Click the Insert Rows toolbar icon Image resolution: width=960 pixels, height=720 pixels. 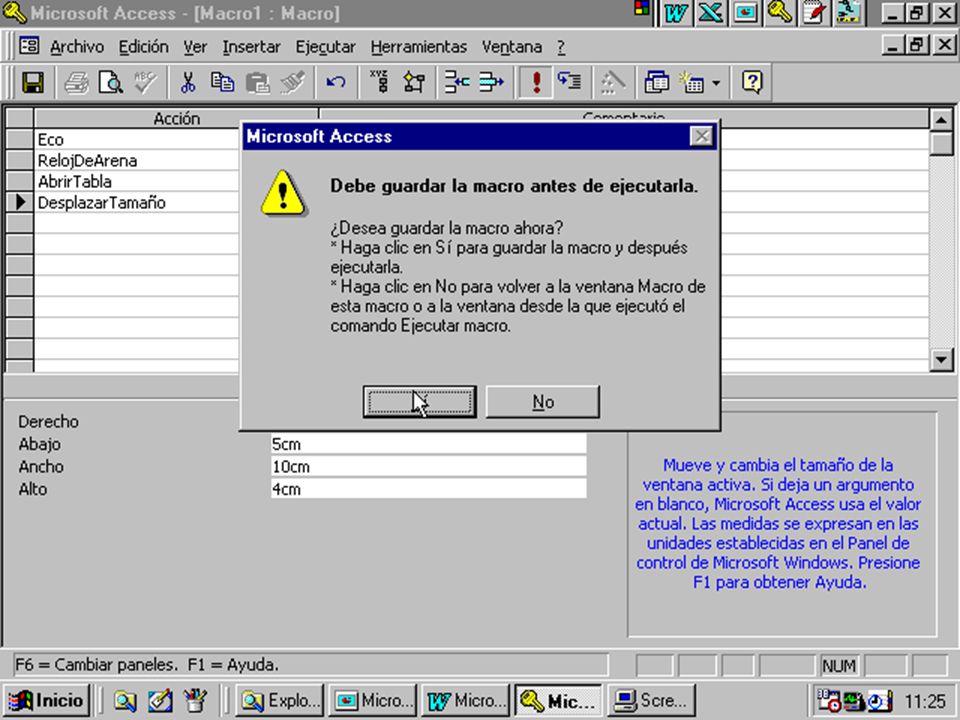[457, 82]
